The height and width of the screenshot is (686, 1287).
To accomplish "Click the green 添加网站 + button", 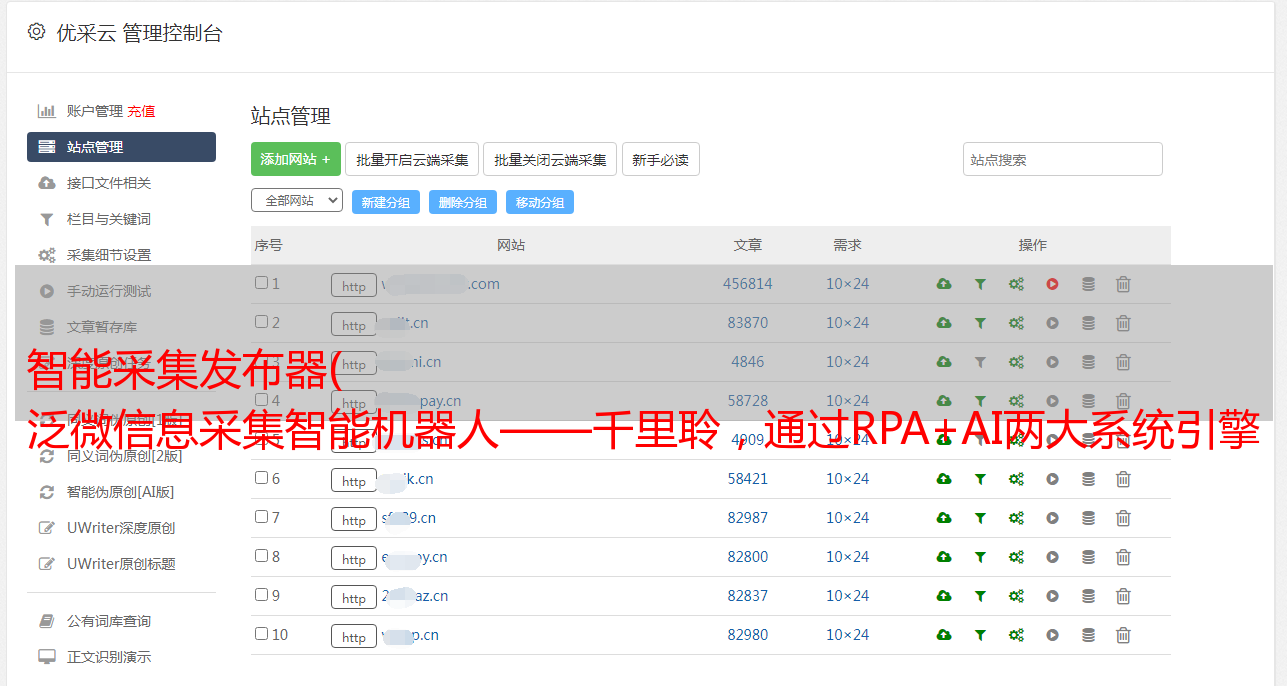I will pyautogui.click(x=296, y=159).
